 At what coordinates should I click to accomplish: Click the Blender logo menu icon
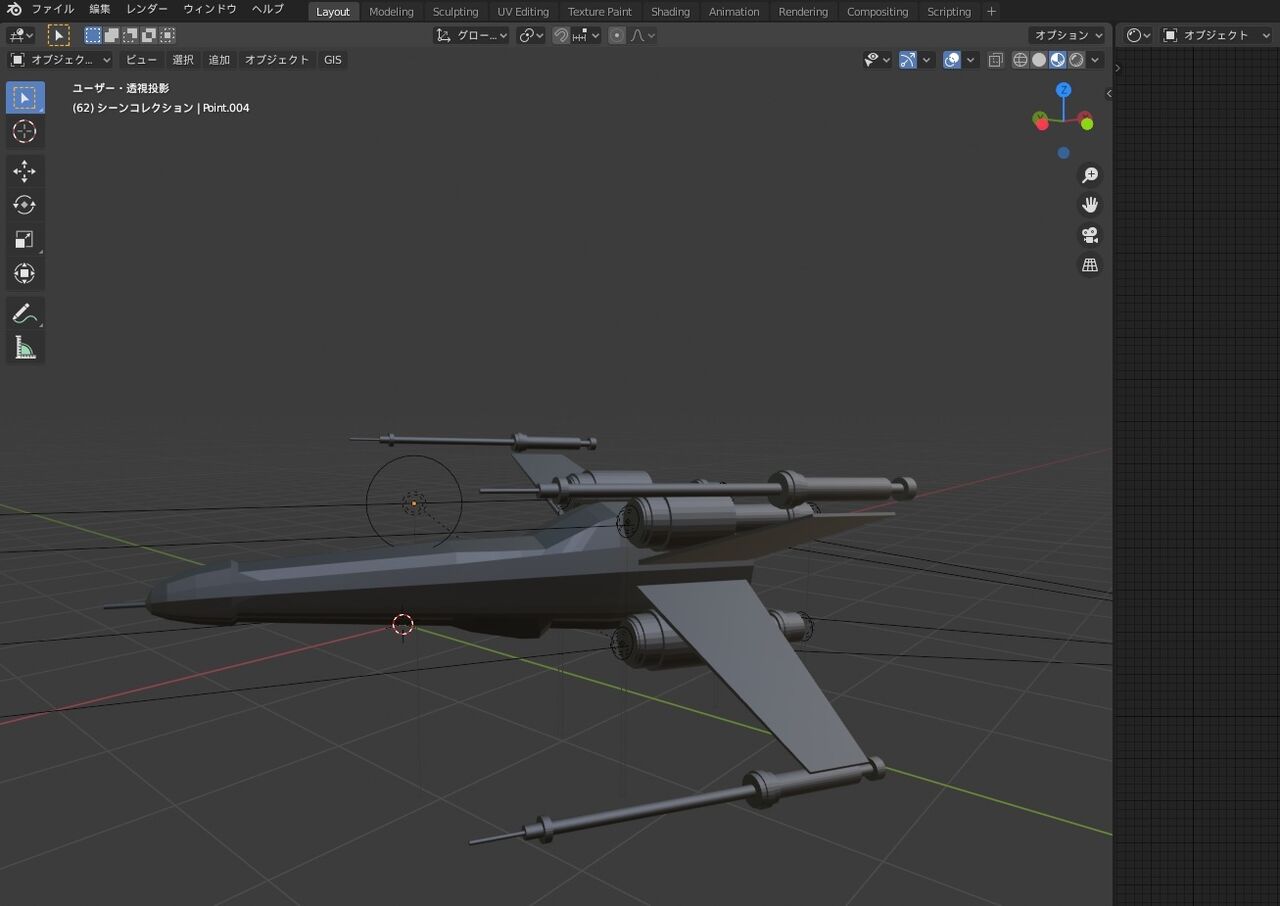point(14,10)
